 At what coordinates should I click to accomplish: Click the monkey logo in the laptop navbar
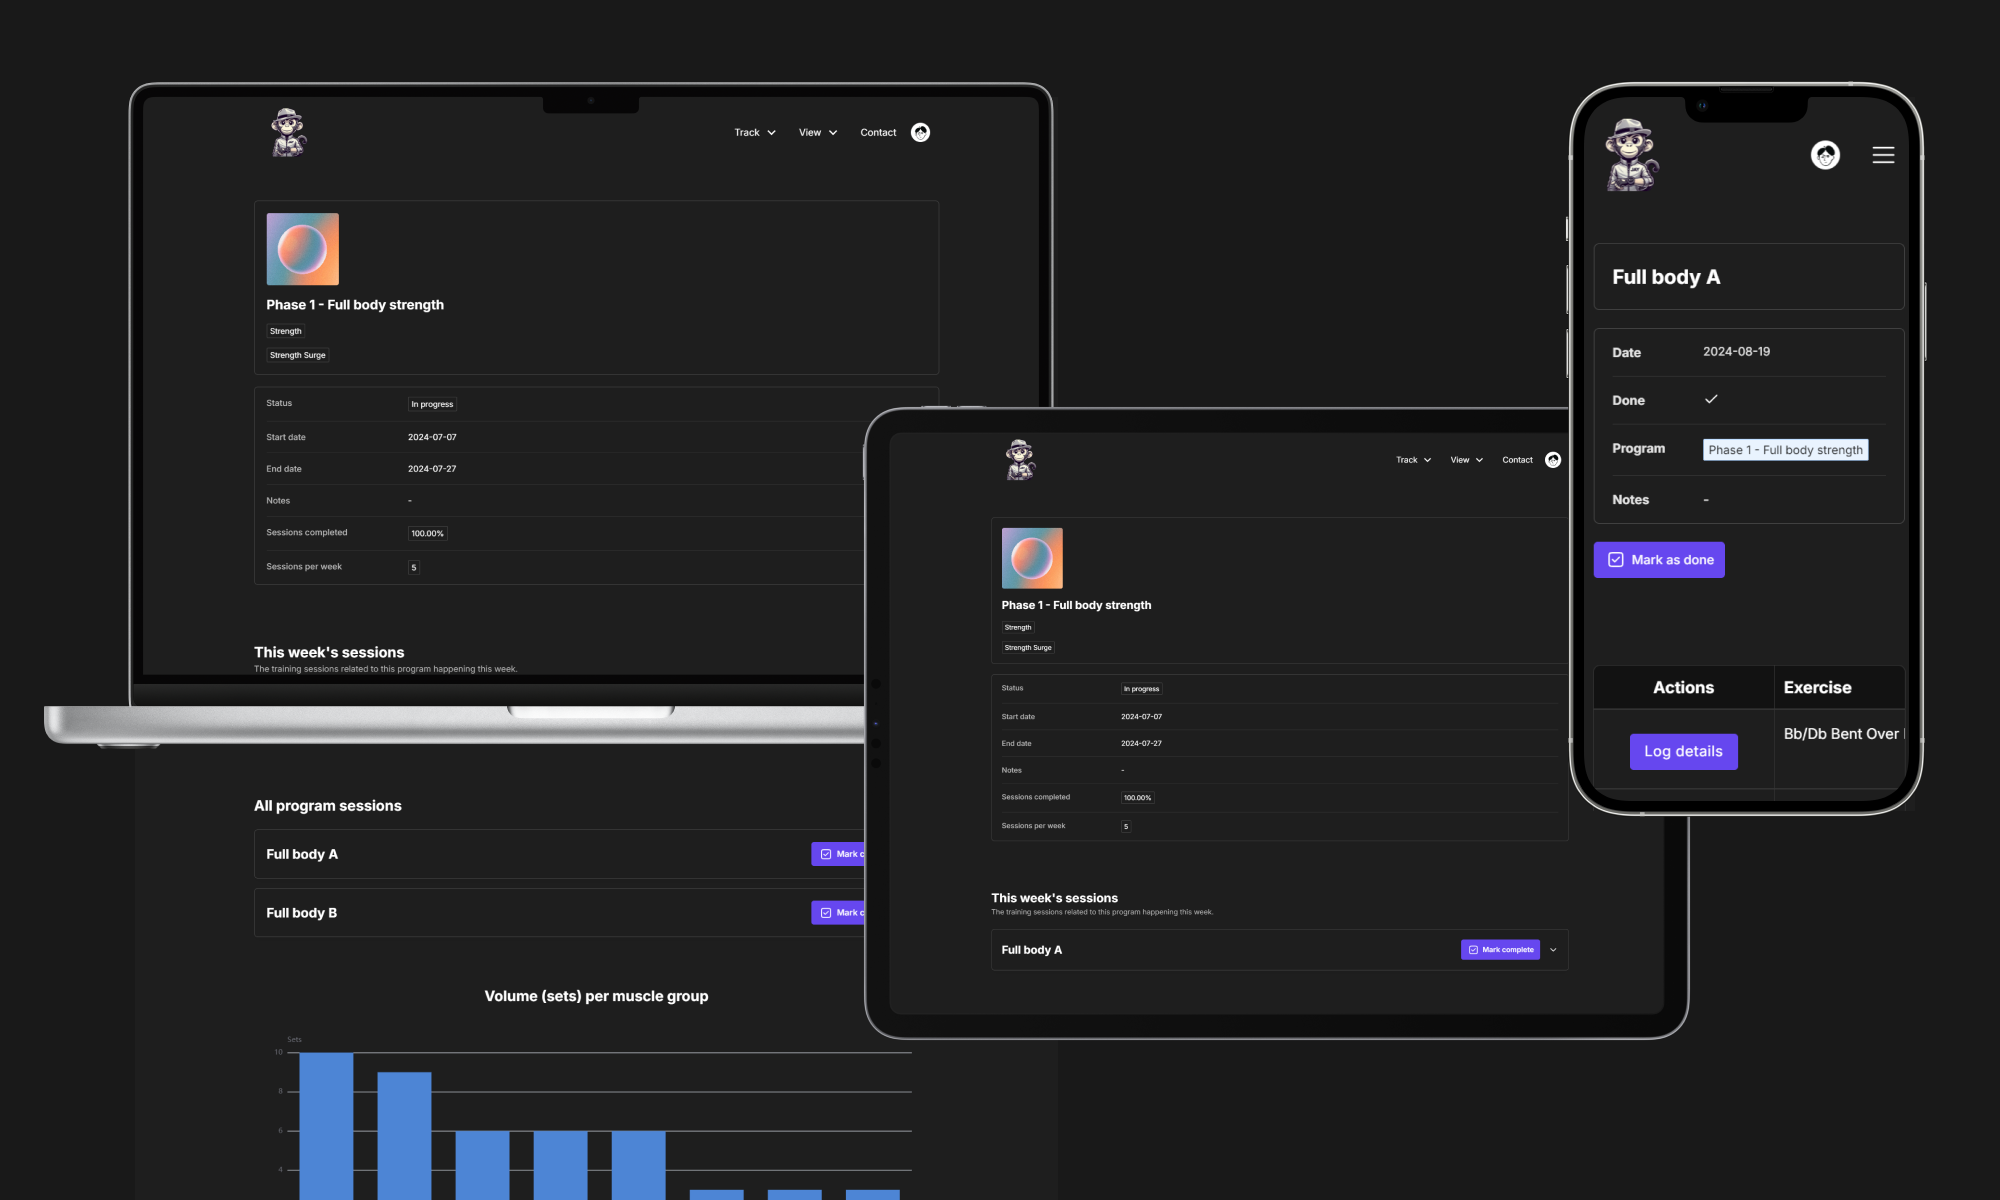(x=288, y=132)
